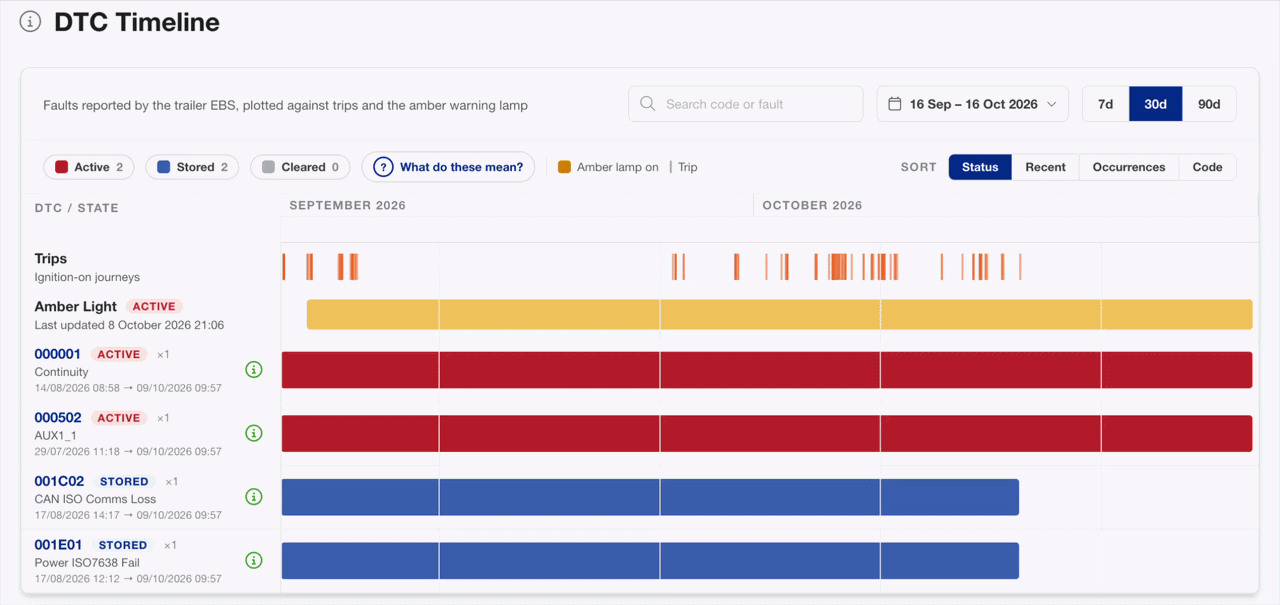Click question mark icon in 'What do these mean?'
1280x605 pixels.
[383, 167]
